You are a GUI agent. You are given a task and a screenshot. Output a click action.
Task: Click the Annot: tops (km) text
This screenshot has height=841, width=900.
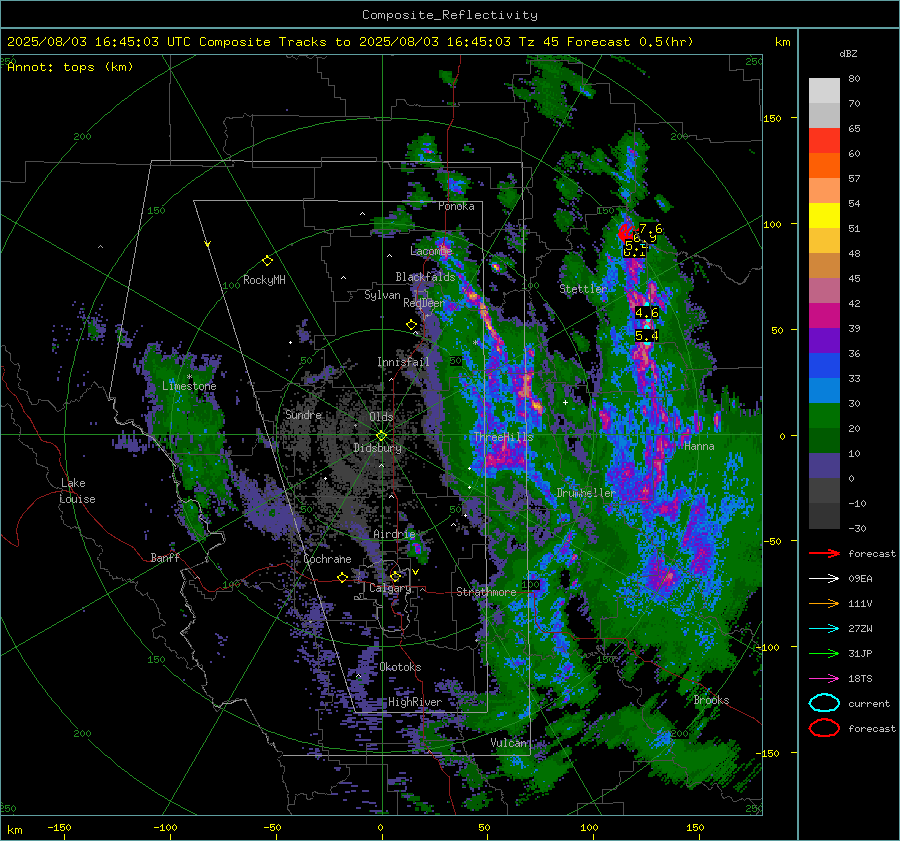(x=70, y=67)
